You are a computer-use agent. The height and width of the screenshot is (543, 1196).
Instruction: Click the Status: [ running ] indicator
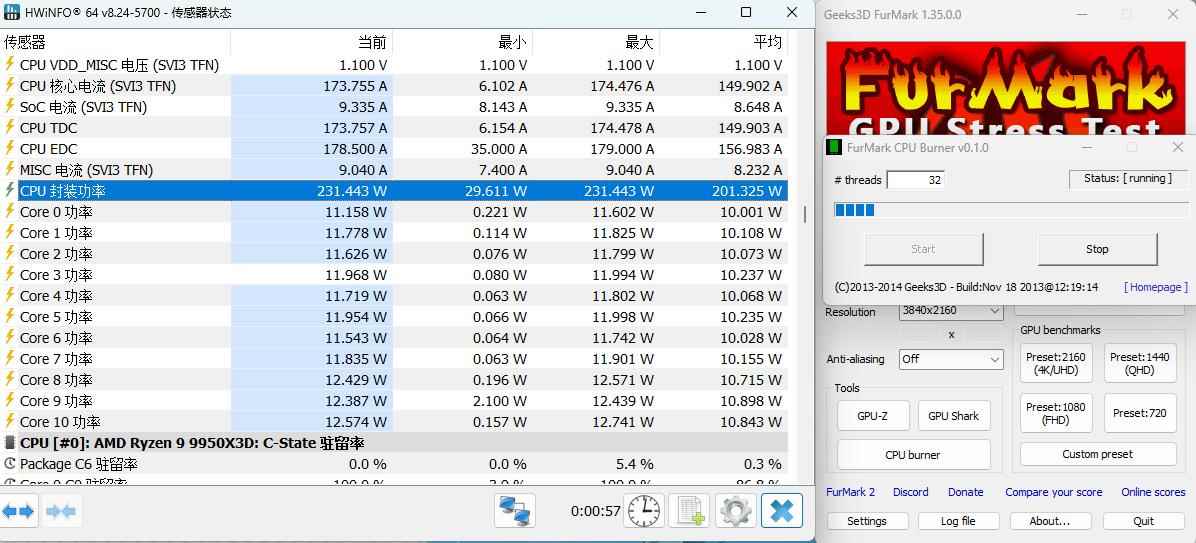[x=1127, y=178]
